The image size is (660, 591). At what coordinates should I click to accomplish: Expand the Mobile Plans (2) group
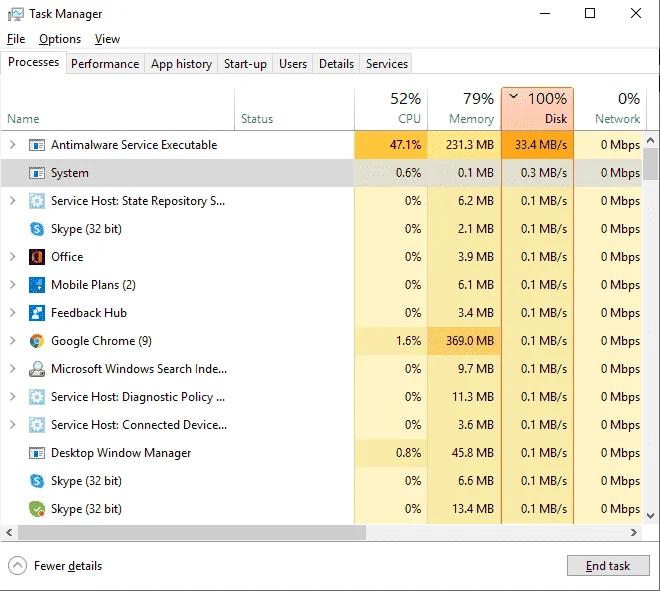coord(13,285)
